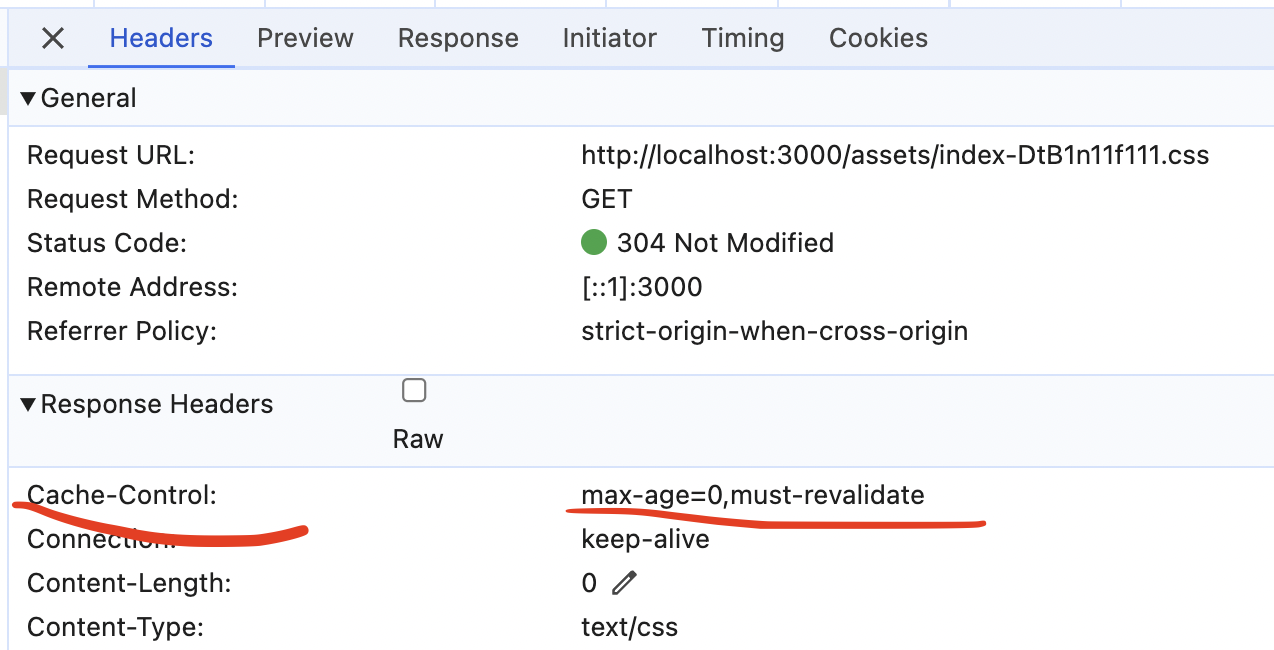Image resolution: width=1274 pixels, height=650 pixels.
Task: Click the pencil icon to edit Content-Length
Action: (x=626, y=582)
